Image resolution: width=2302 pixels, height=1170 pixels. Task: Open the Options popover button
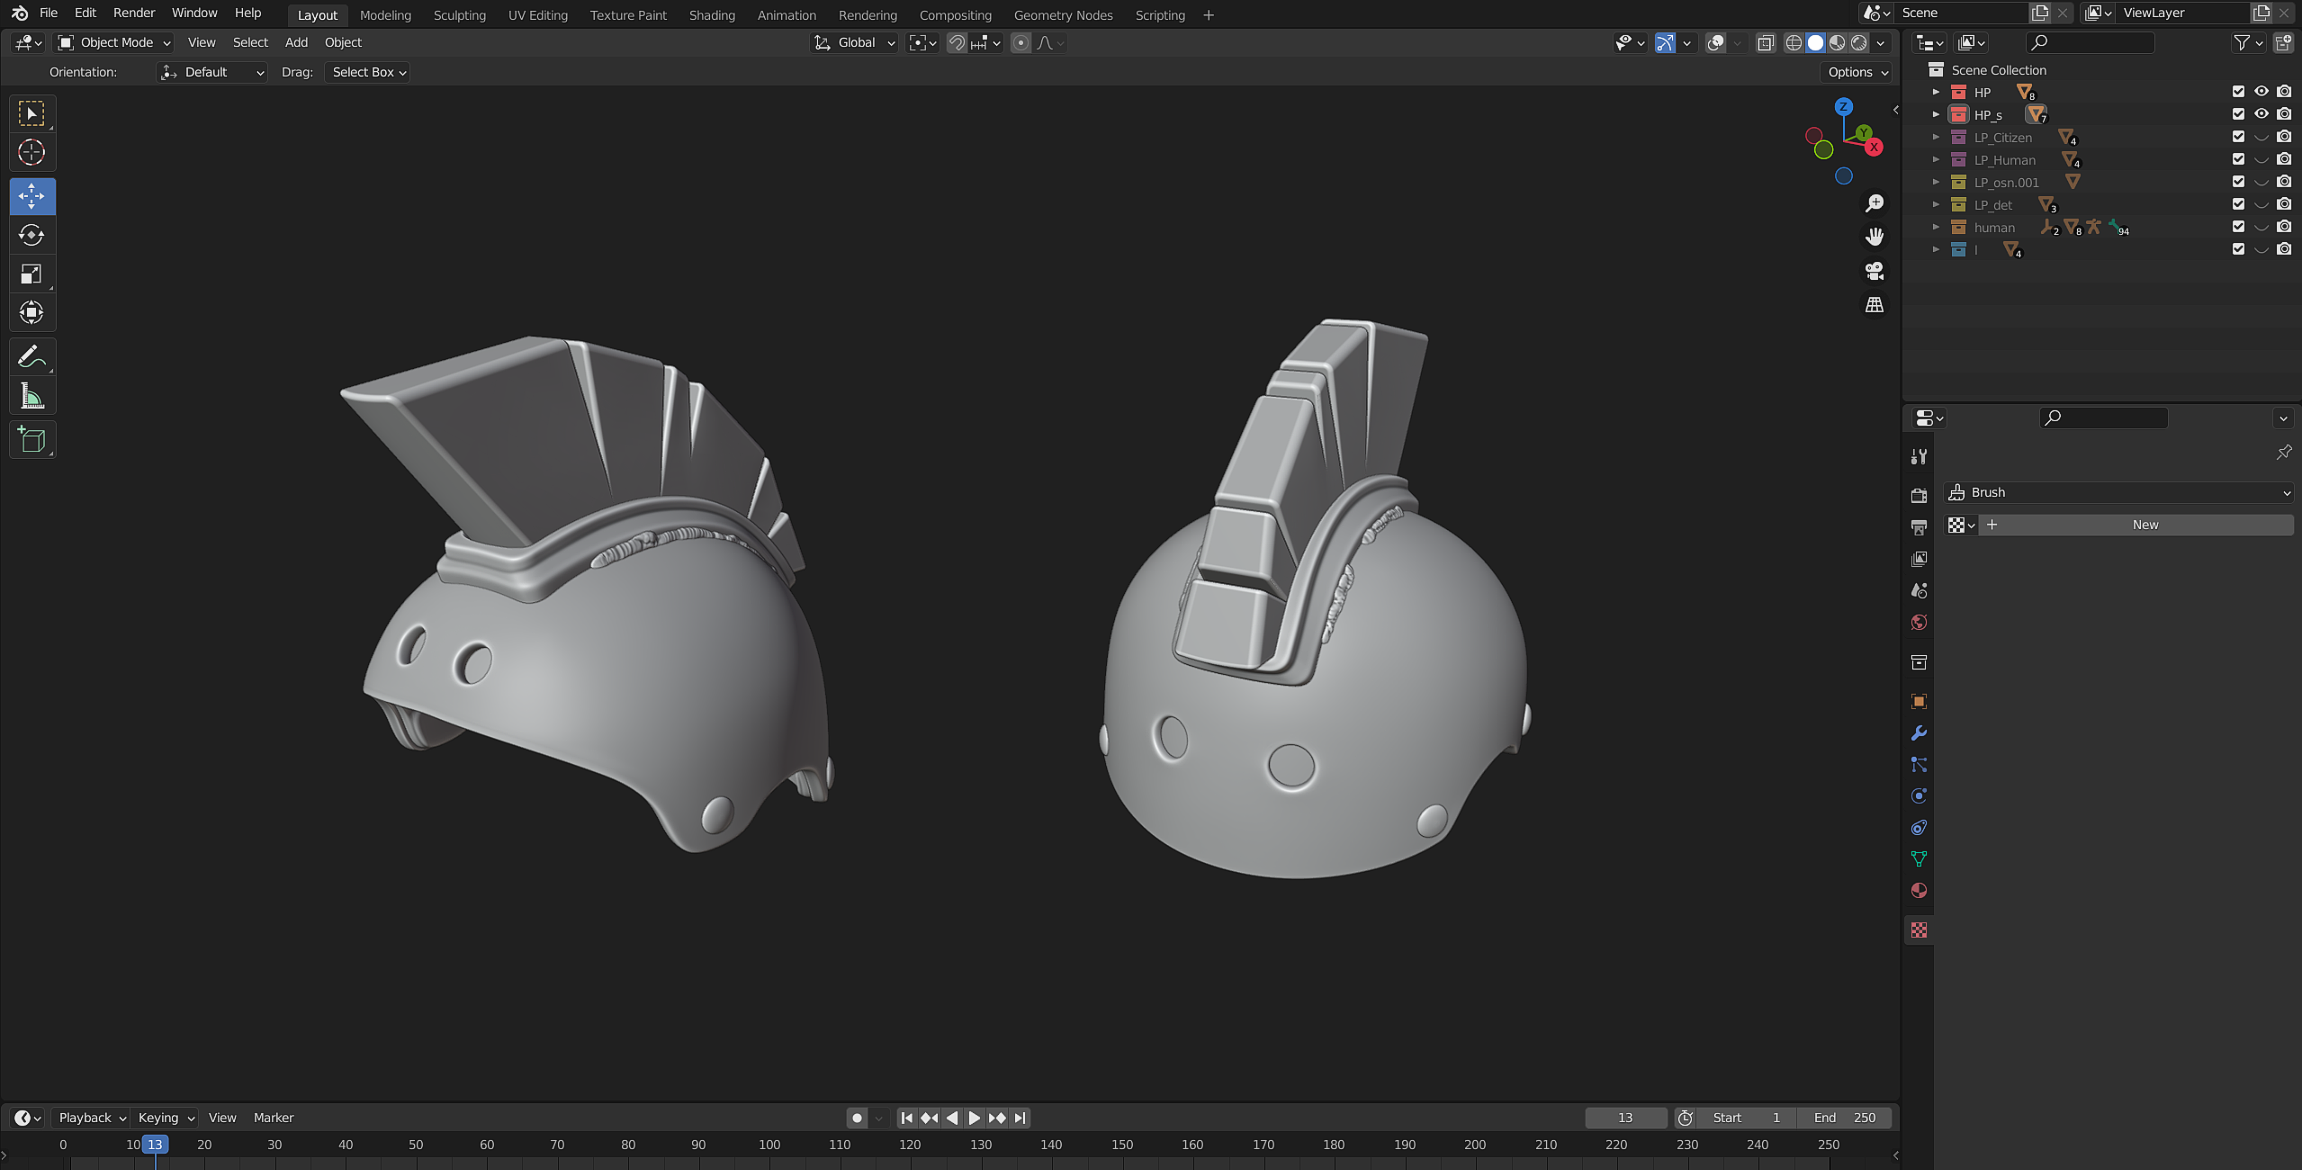[x=1856, y=72]
